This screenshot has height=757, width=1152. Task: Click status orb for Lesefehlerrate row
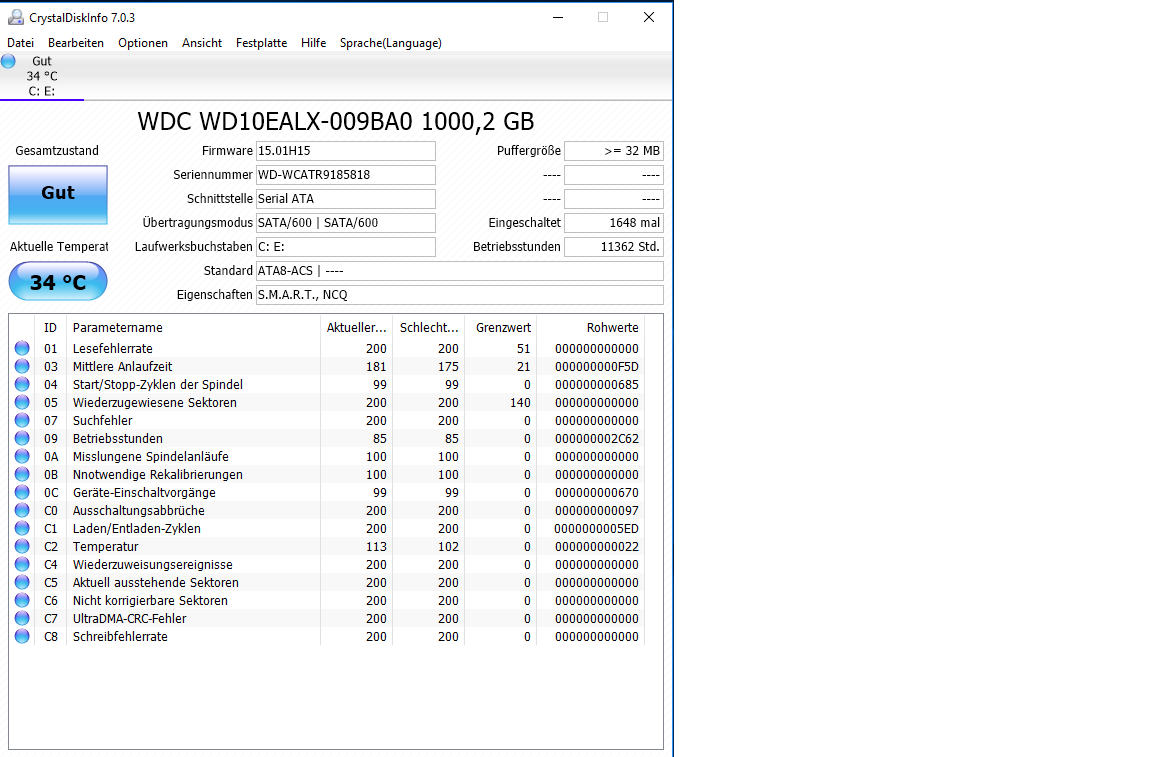pyautogui.click(x=22, y=348)
